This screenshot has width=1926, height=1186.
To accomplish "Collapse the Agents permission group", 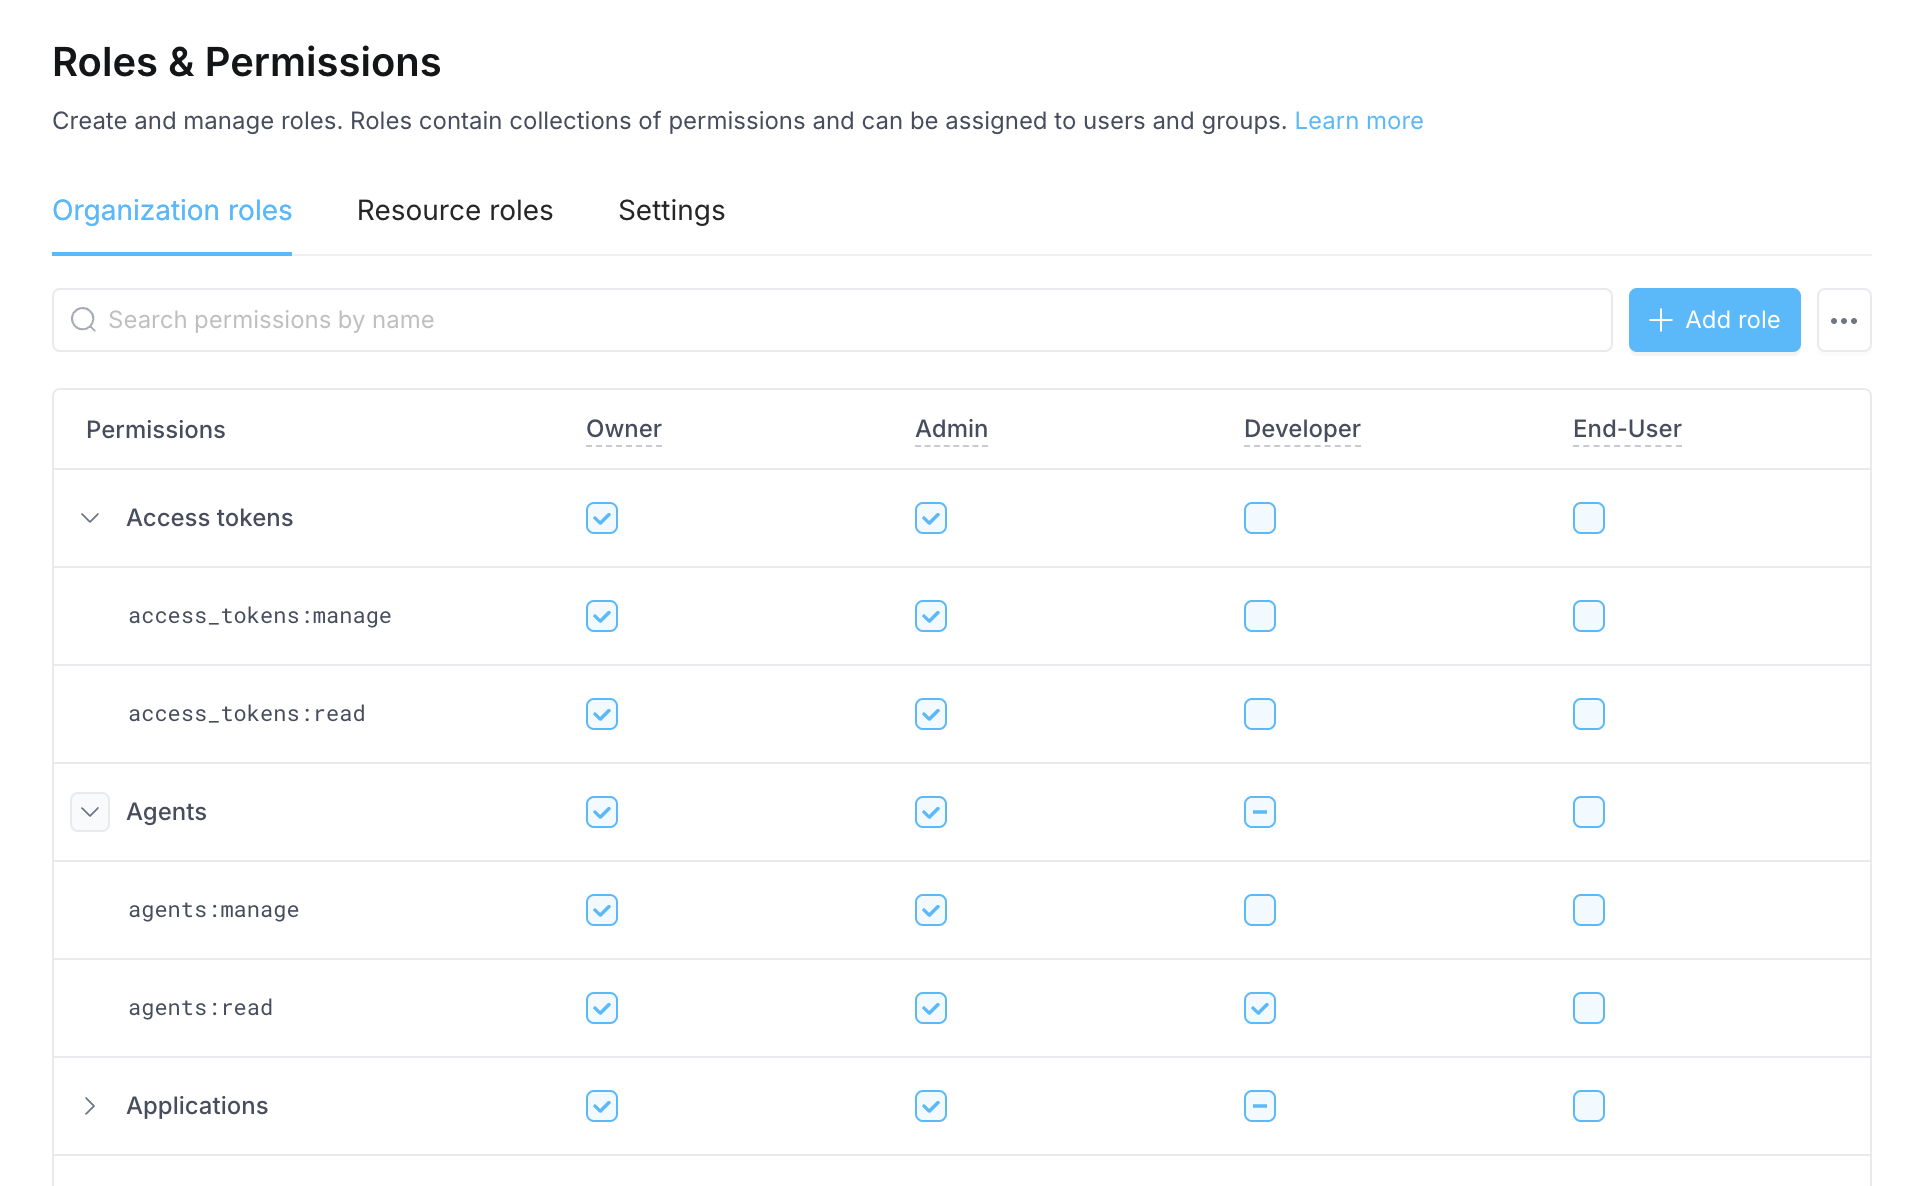I will tap(90, 812).
